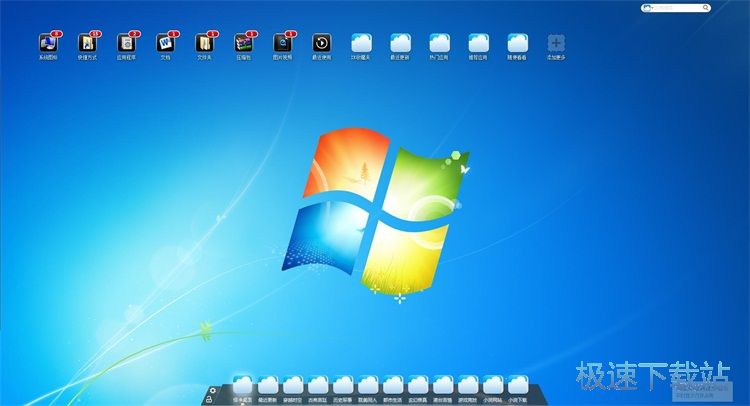Screen dimensions: 750x406
Task: Open dock settings via gear icon
Action: tap(213, 390)
